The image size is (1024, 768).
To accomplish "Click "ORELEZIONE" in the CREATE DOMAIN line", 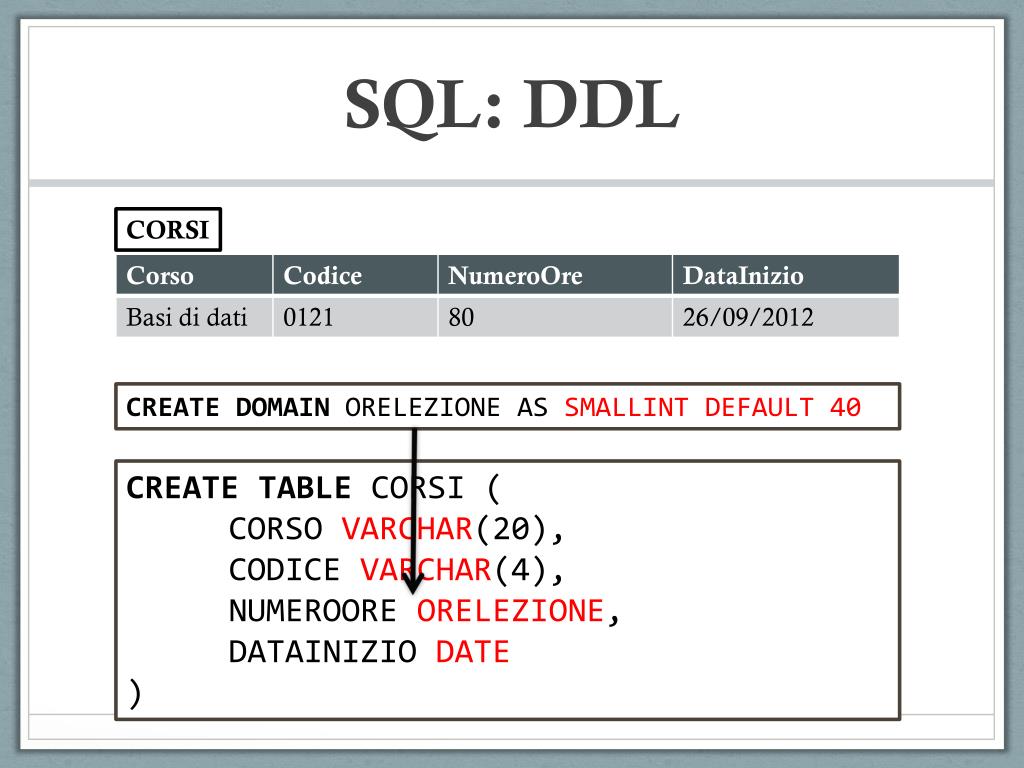I will [423, 407].
